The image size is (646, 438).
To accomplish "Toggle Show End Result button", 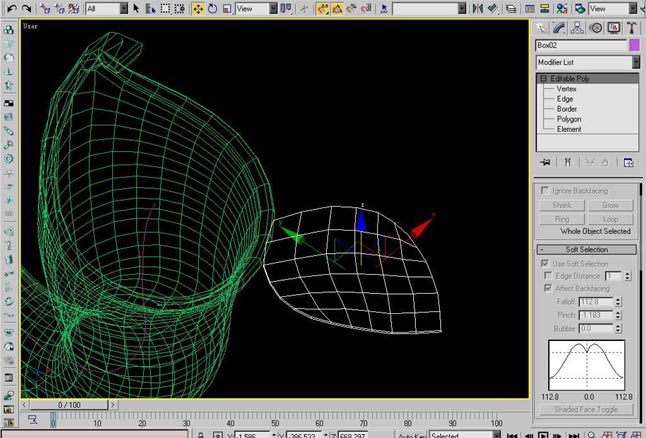I will (x=567, y=162).
